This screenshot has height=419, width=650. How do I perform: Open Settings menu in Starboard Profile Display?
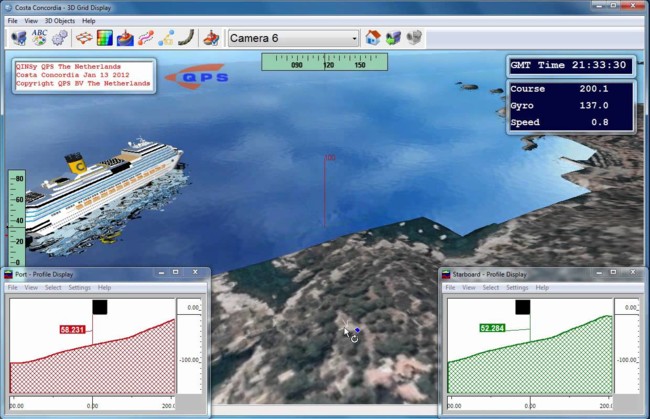517,287
